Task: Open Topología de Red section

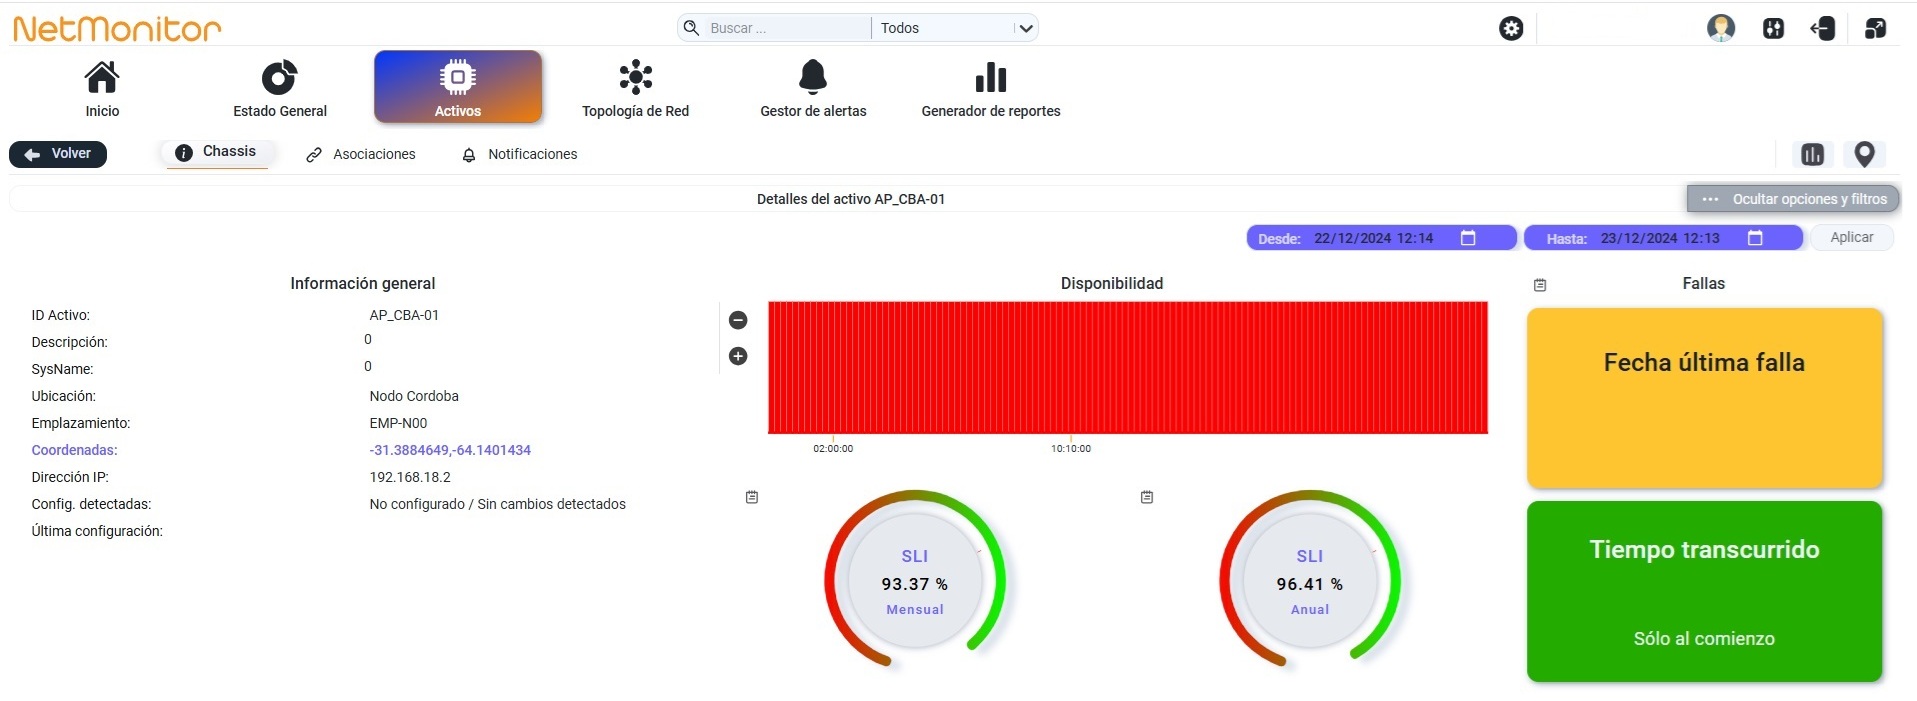Action: [x=636, y=88]
